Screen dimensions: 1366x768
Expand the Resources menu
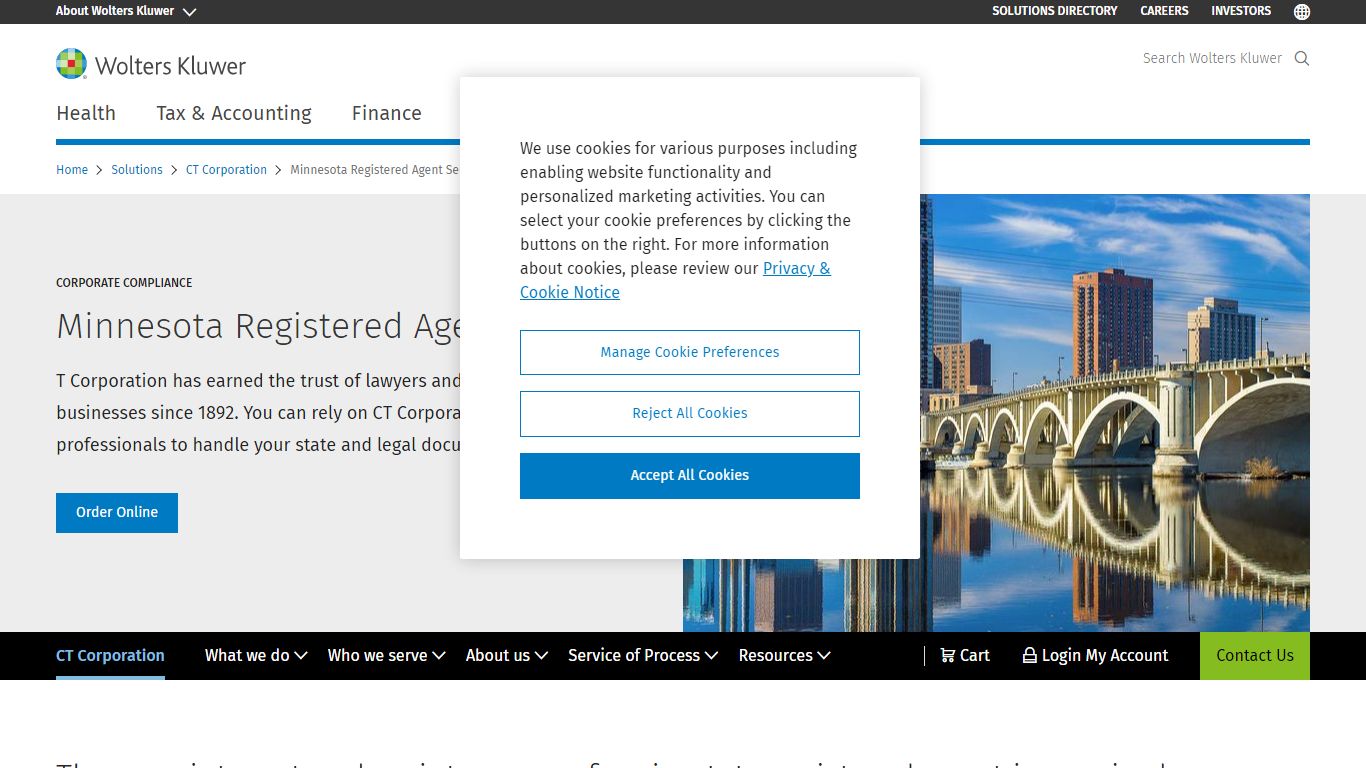point(784,656)
